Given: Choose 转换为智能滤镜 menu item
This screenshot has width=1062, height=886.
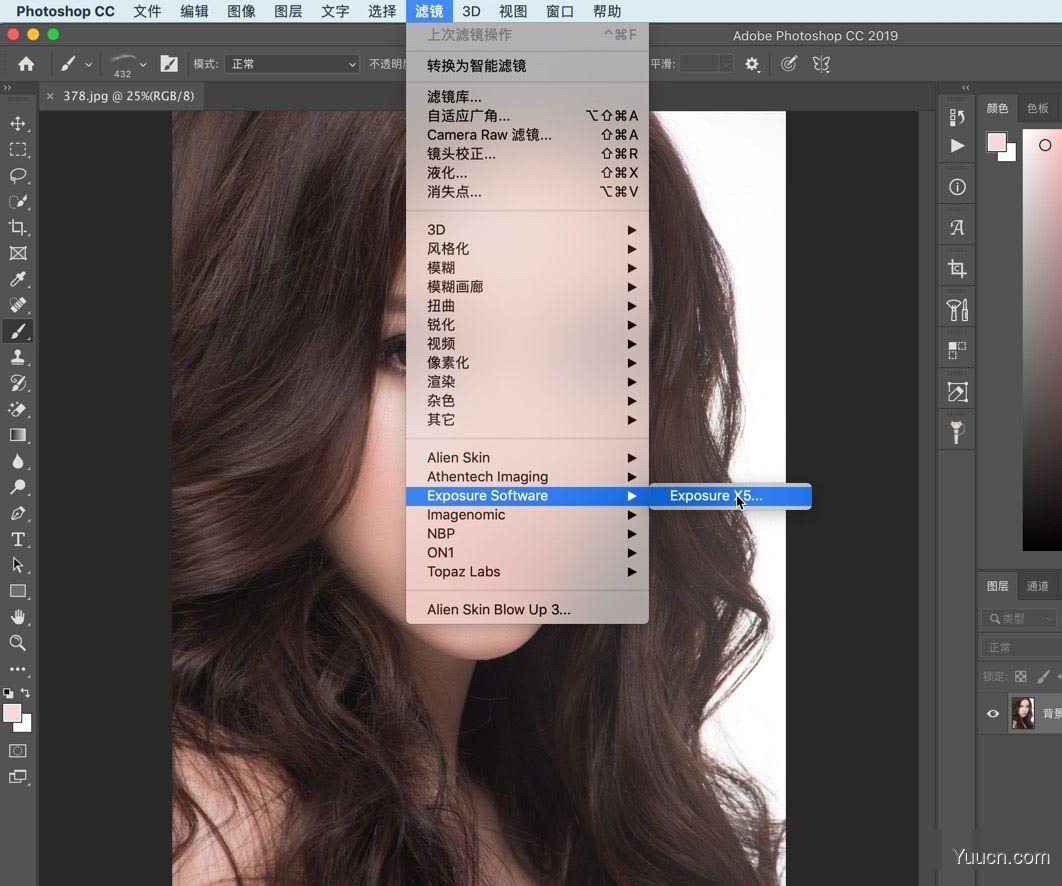Looking at the screenshot, I should 527,66.
